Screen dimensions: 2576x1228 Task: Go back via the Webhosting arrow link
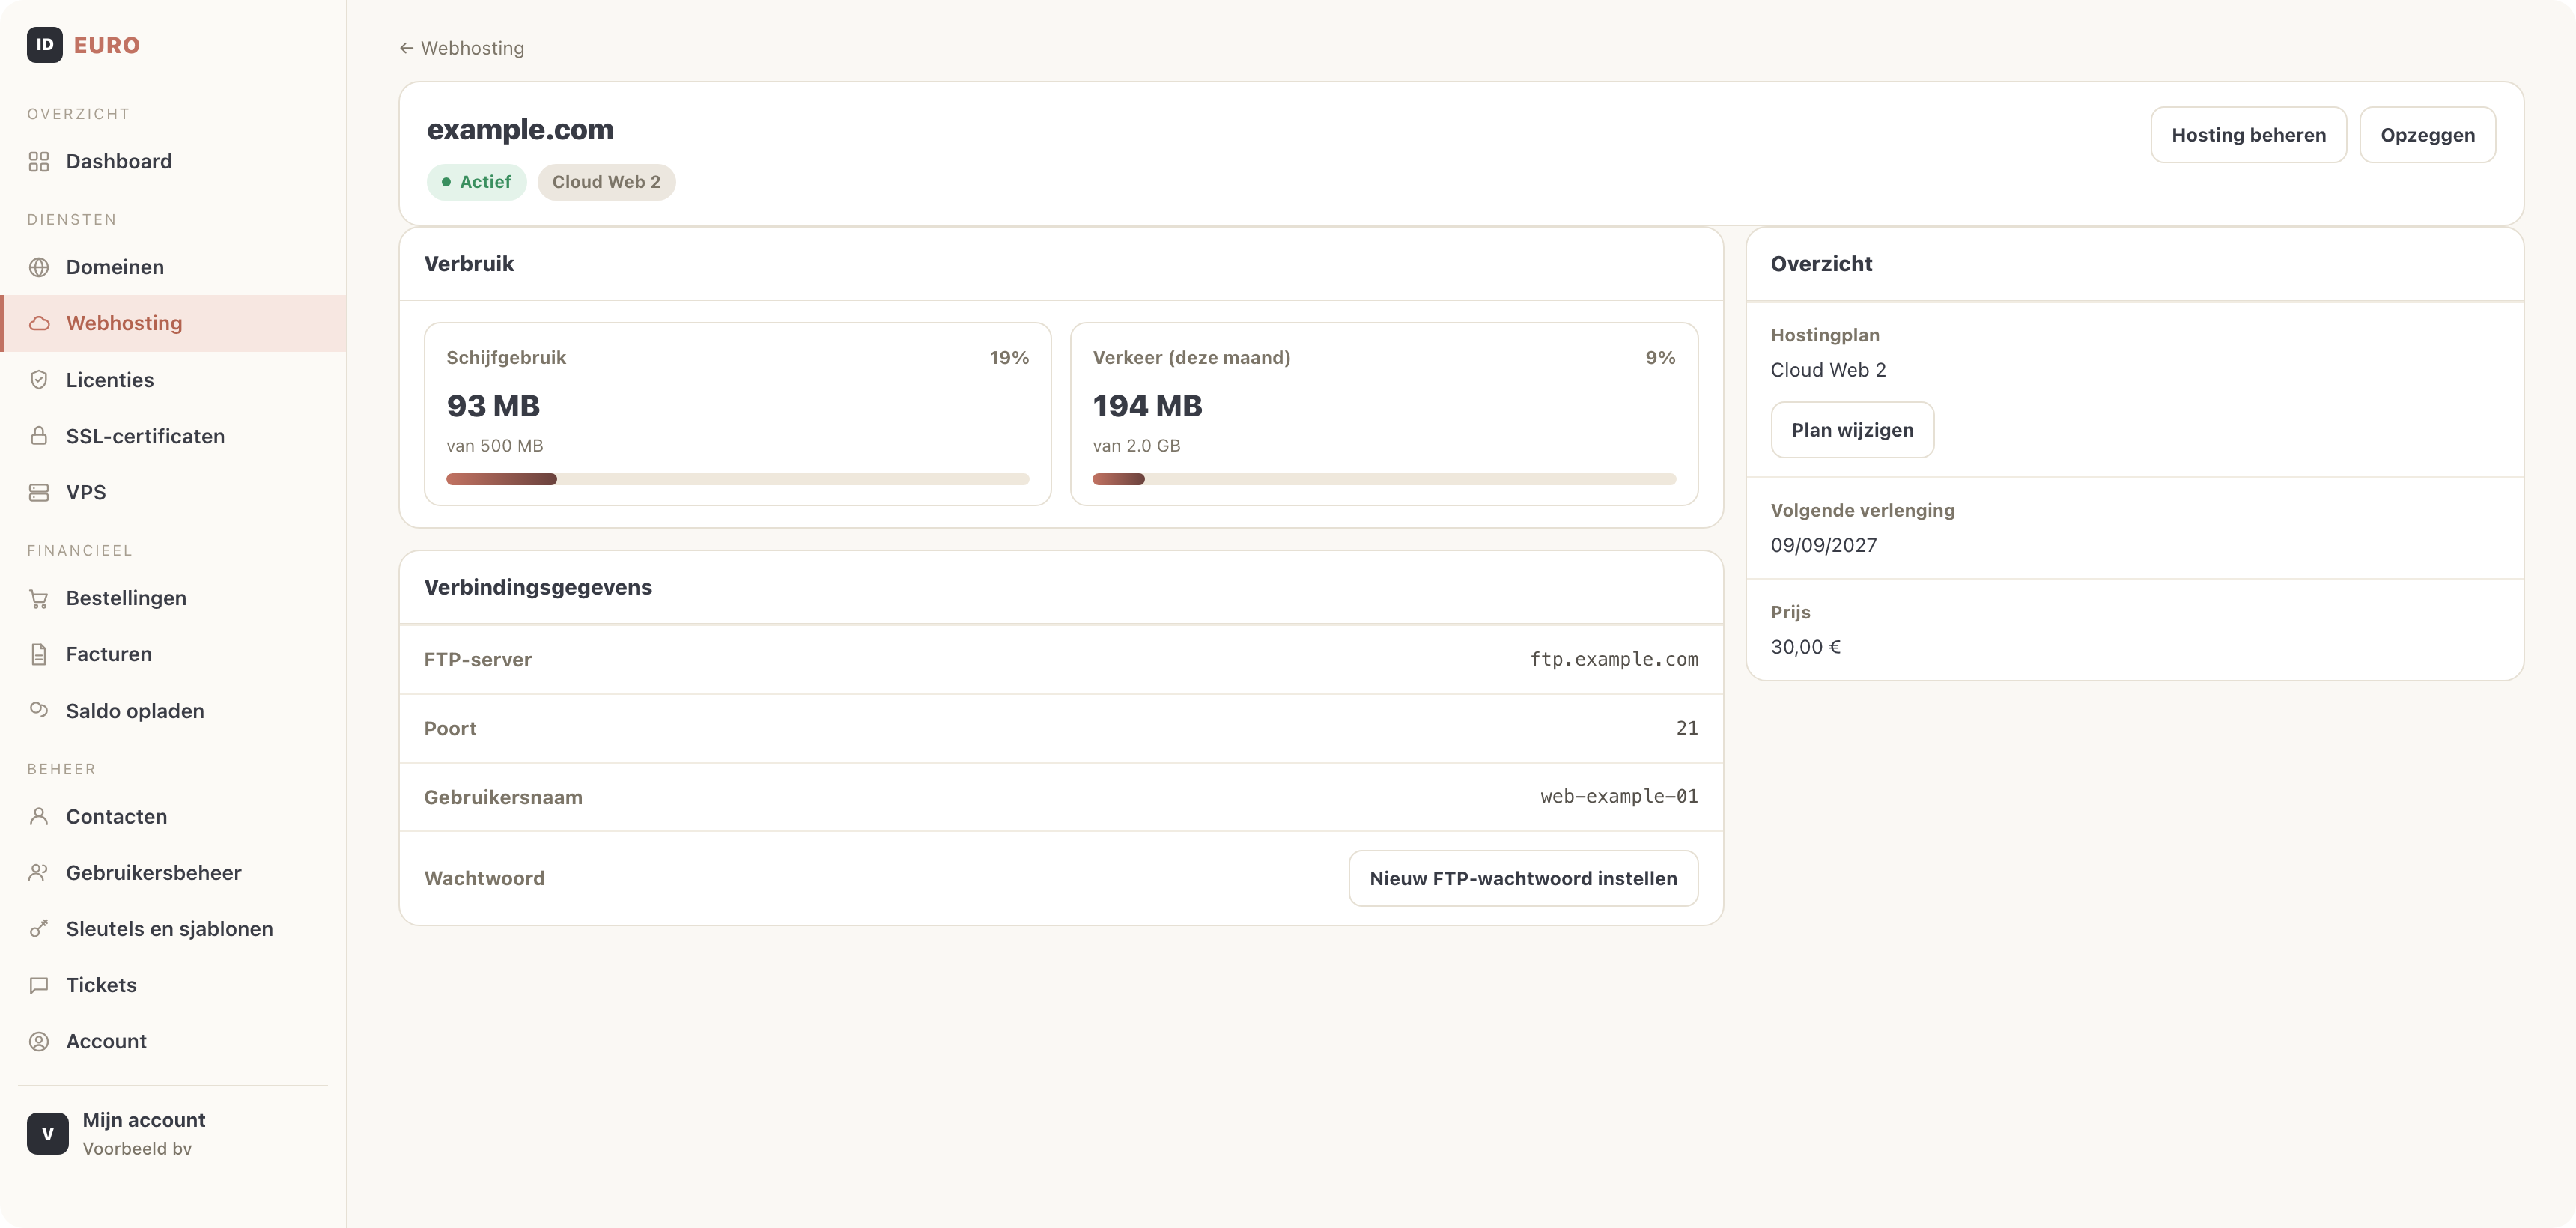pyautogui.click(x=461, y=48)
